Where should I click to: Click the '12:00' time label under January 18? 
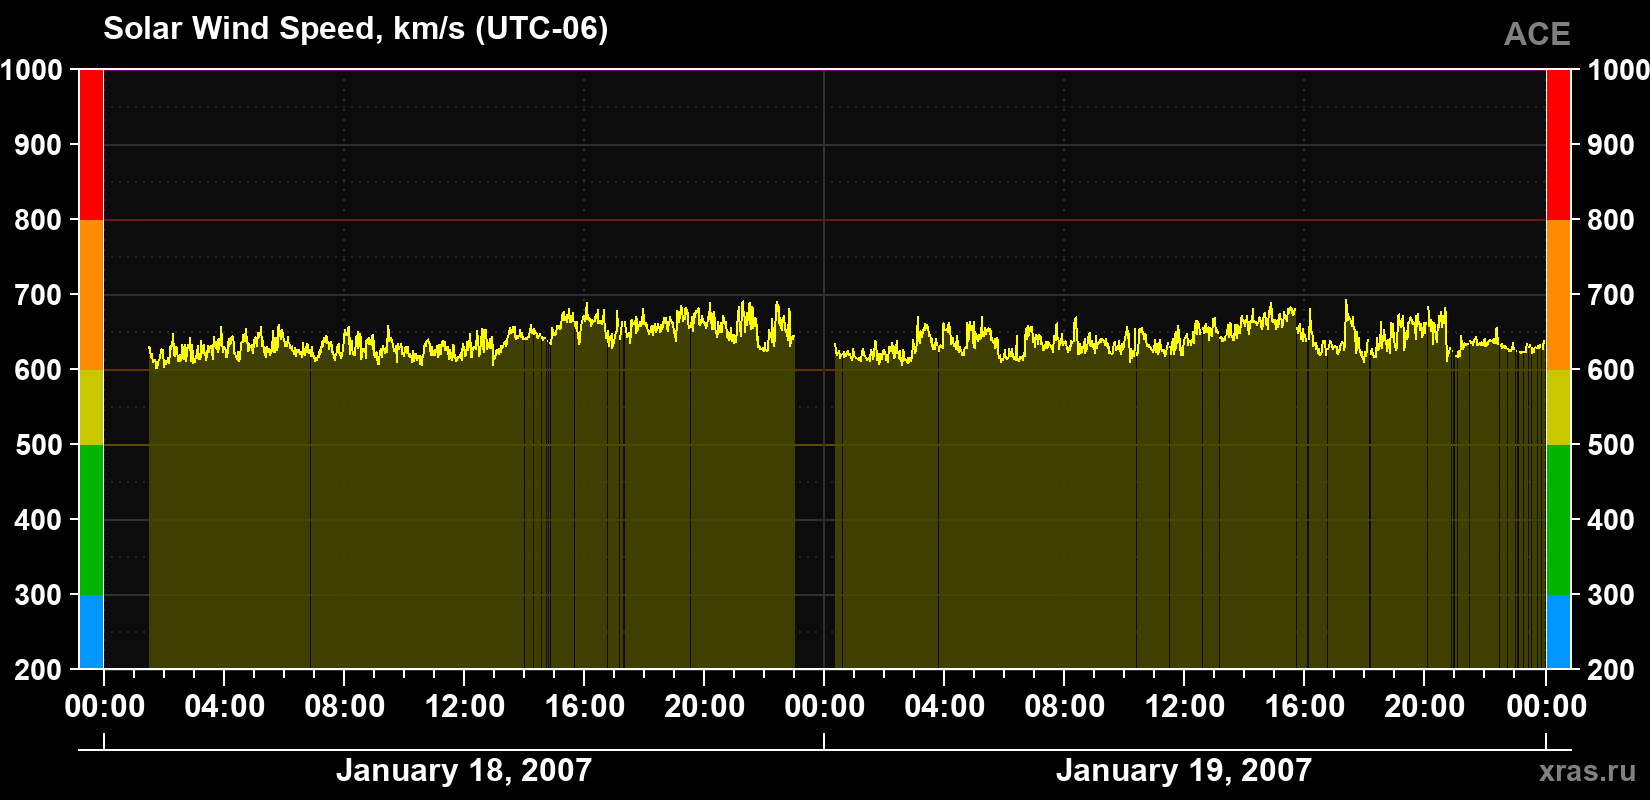pos(464,707)
